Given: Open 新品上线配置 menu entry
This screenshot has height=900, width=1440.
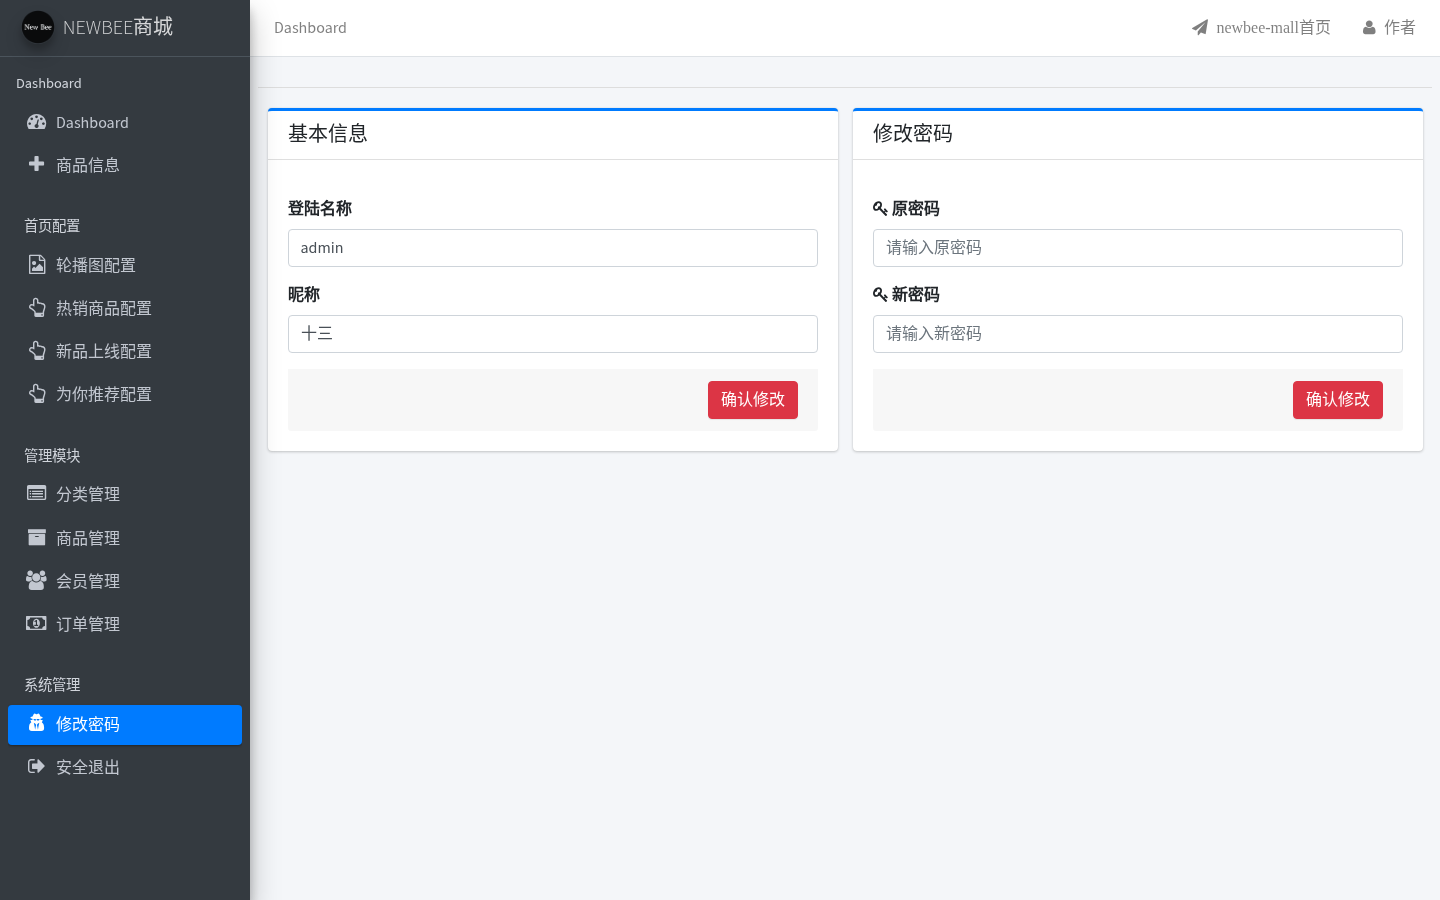Looking at the screenshot, I should pos(125,351).
